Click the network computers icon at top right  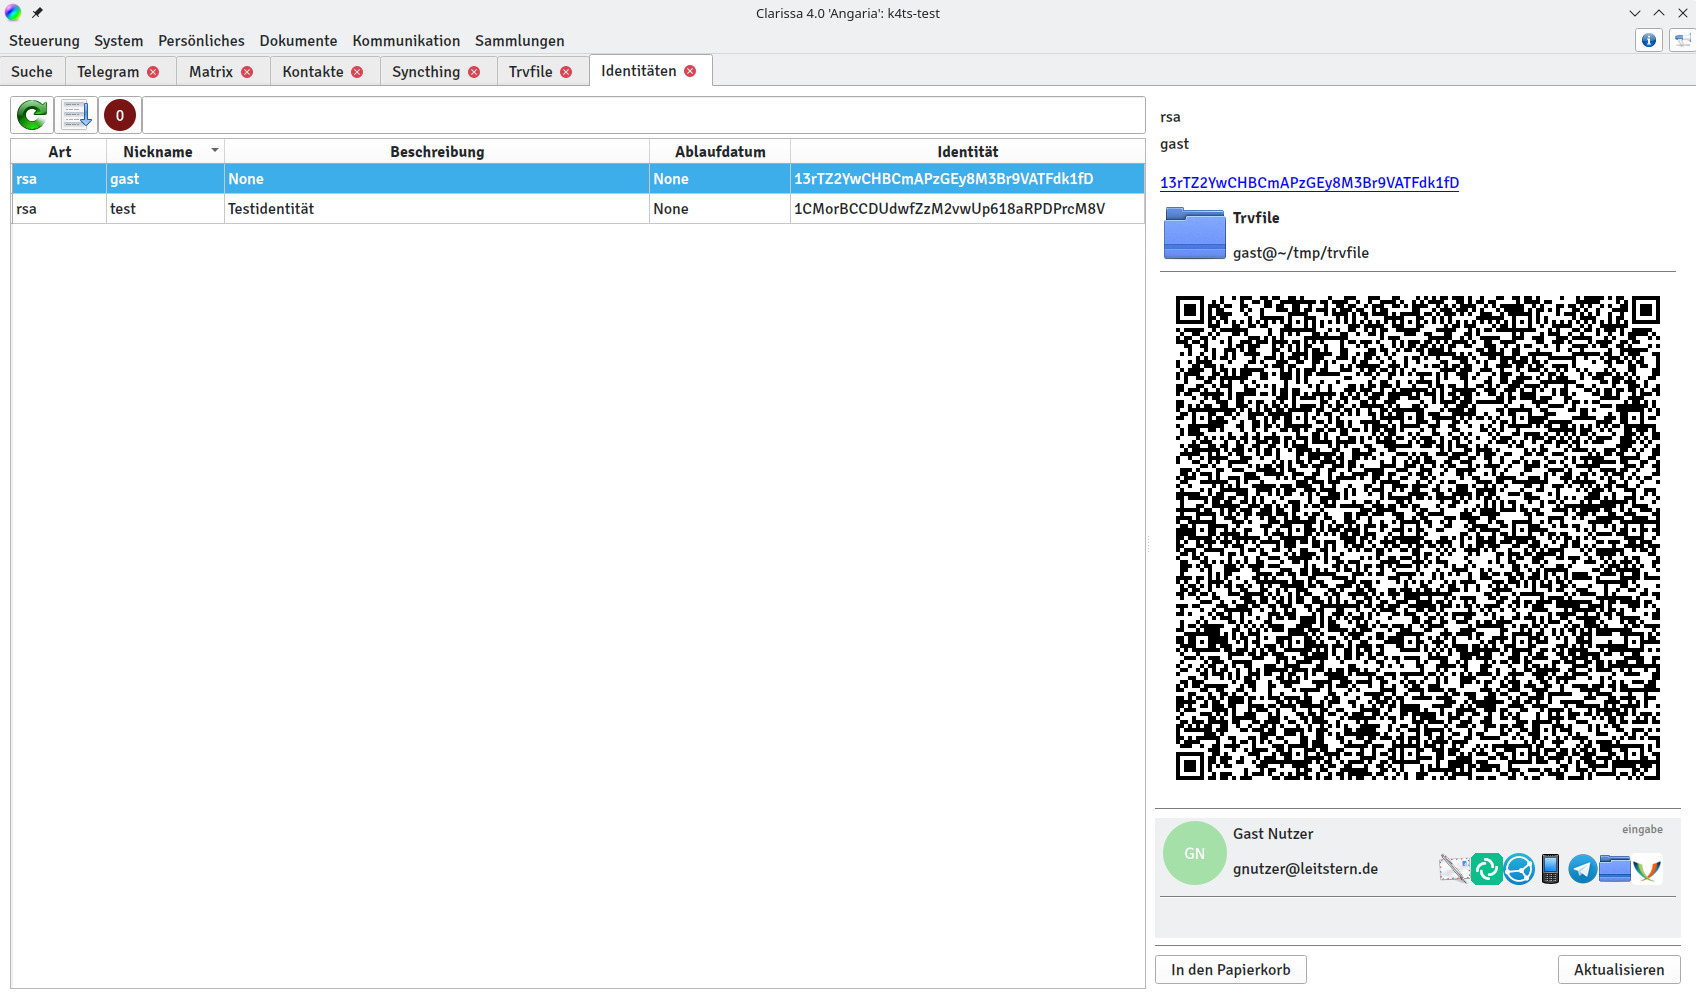pyautogui.click(x=1682, y=40)
